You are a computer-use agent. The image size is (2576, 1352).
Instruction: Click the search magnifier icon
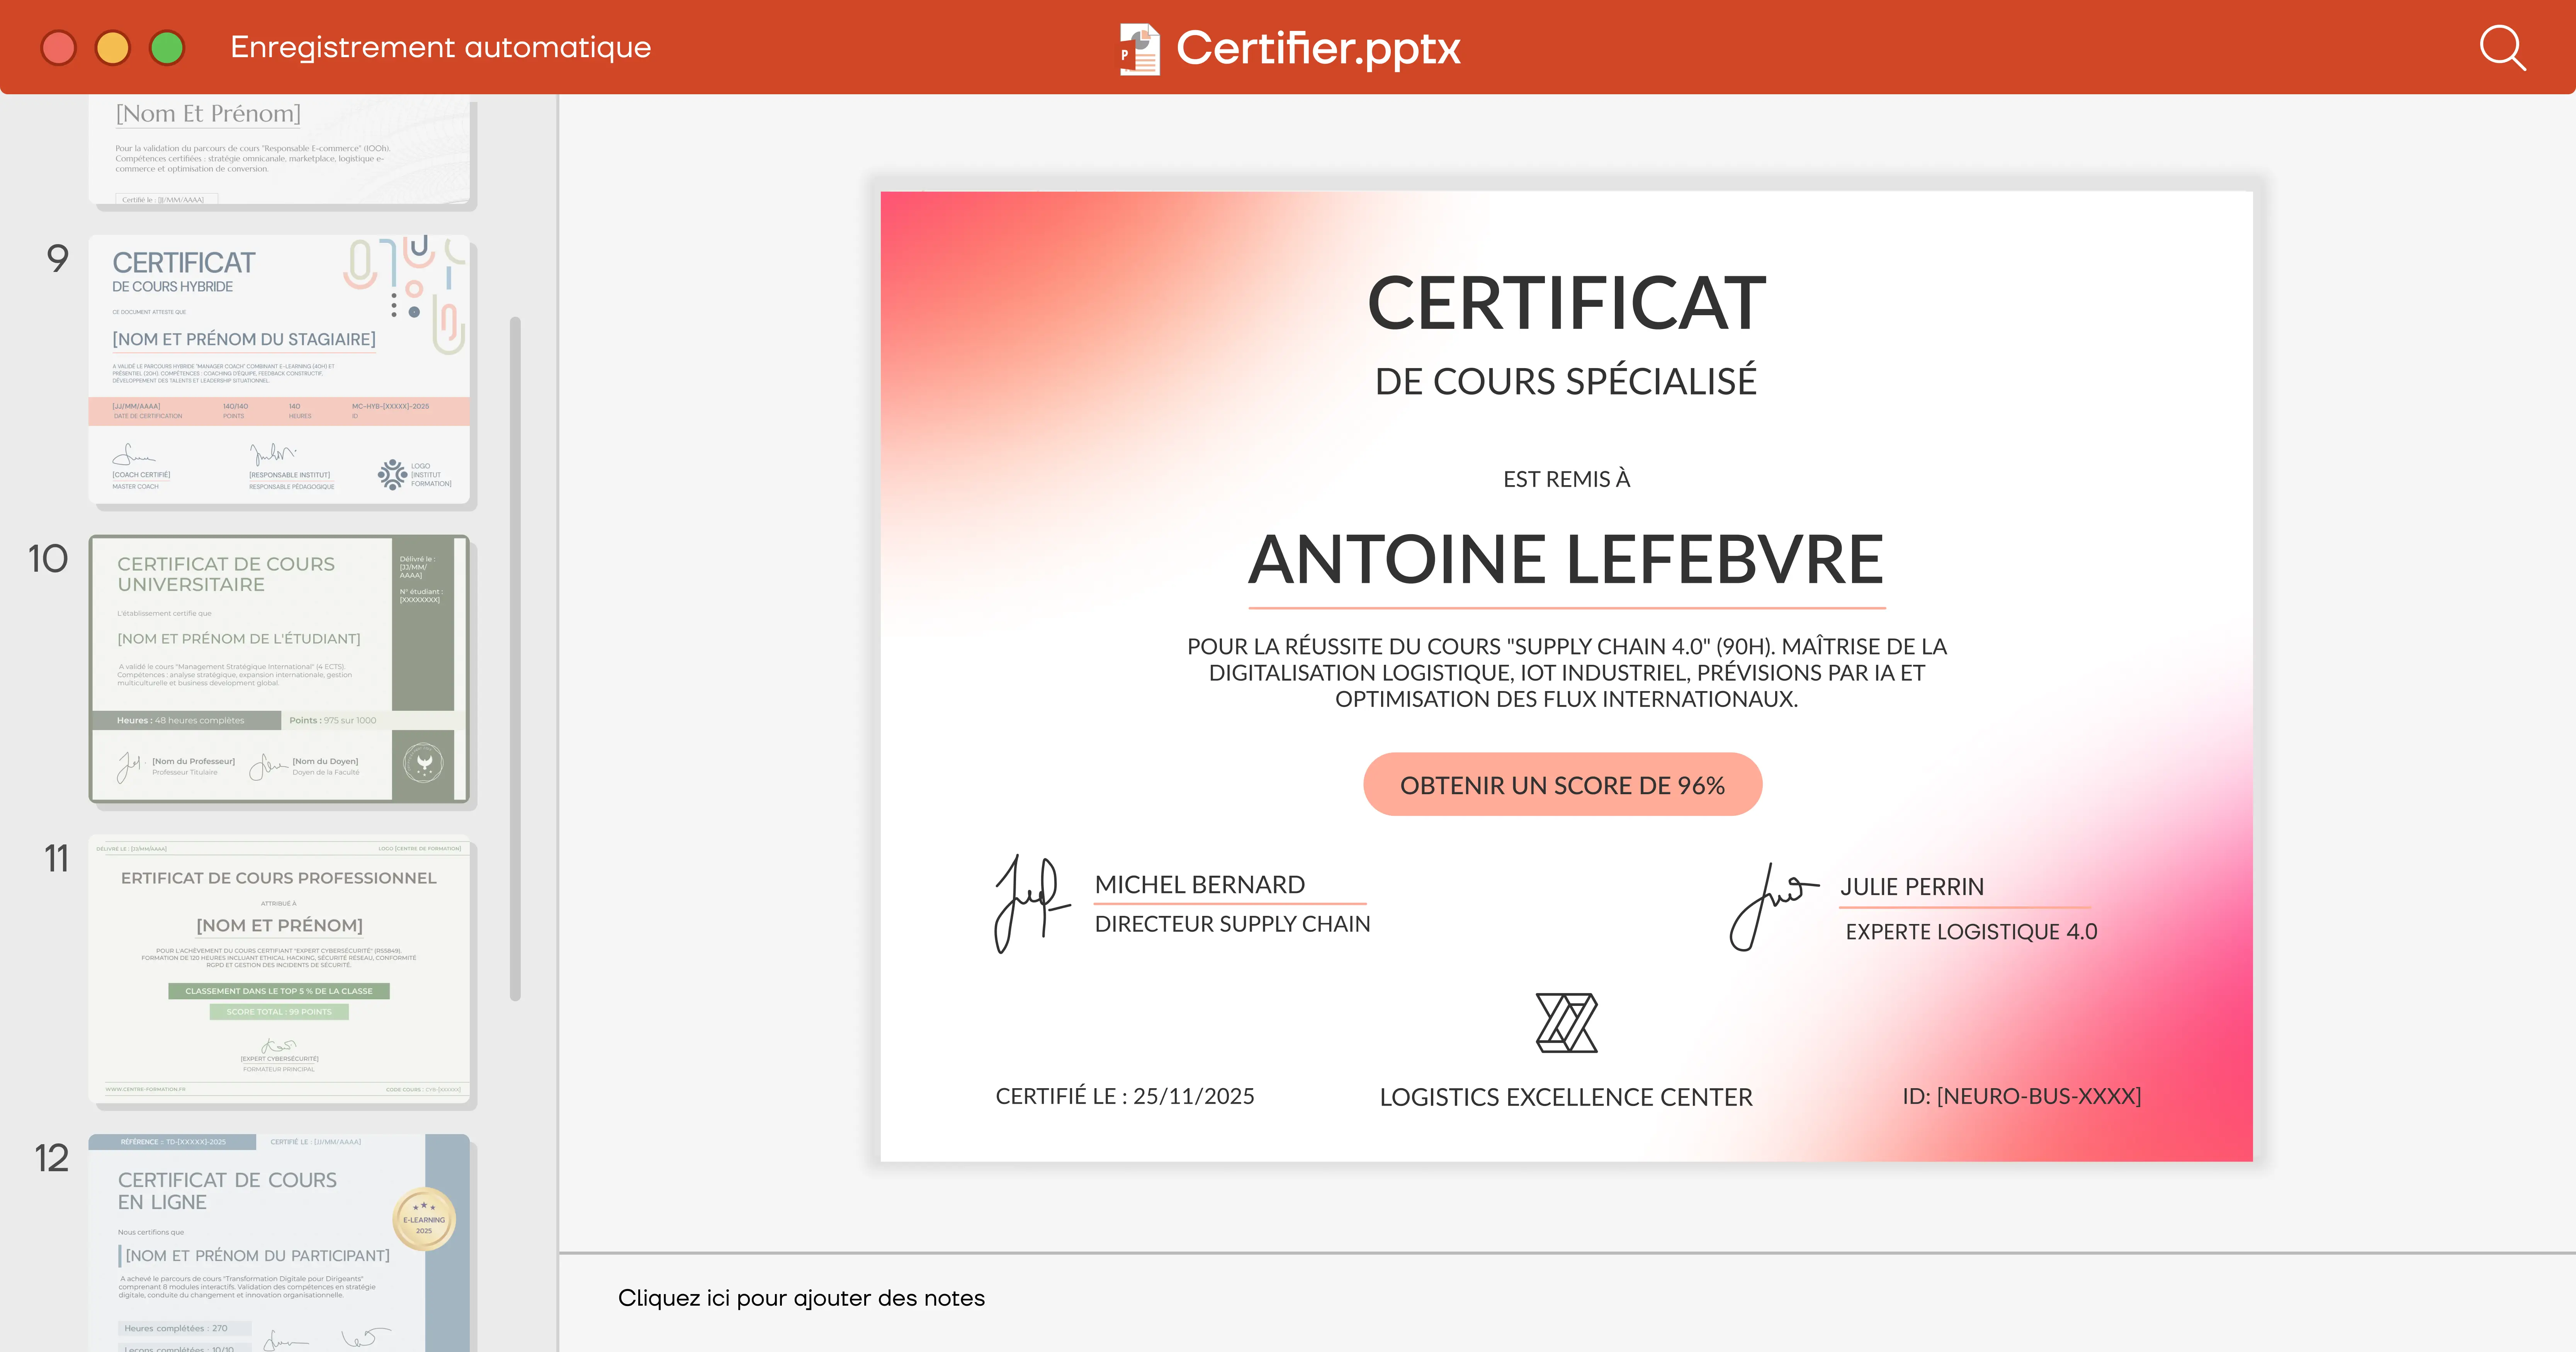(2501, 47)
